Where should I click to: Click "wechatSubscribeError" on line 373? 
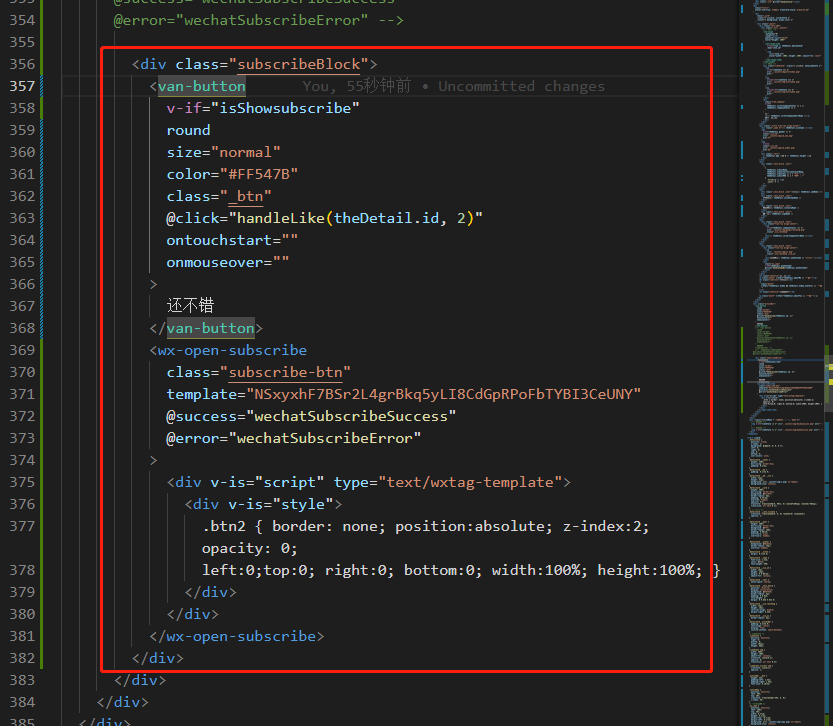coord(325,439)
